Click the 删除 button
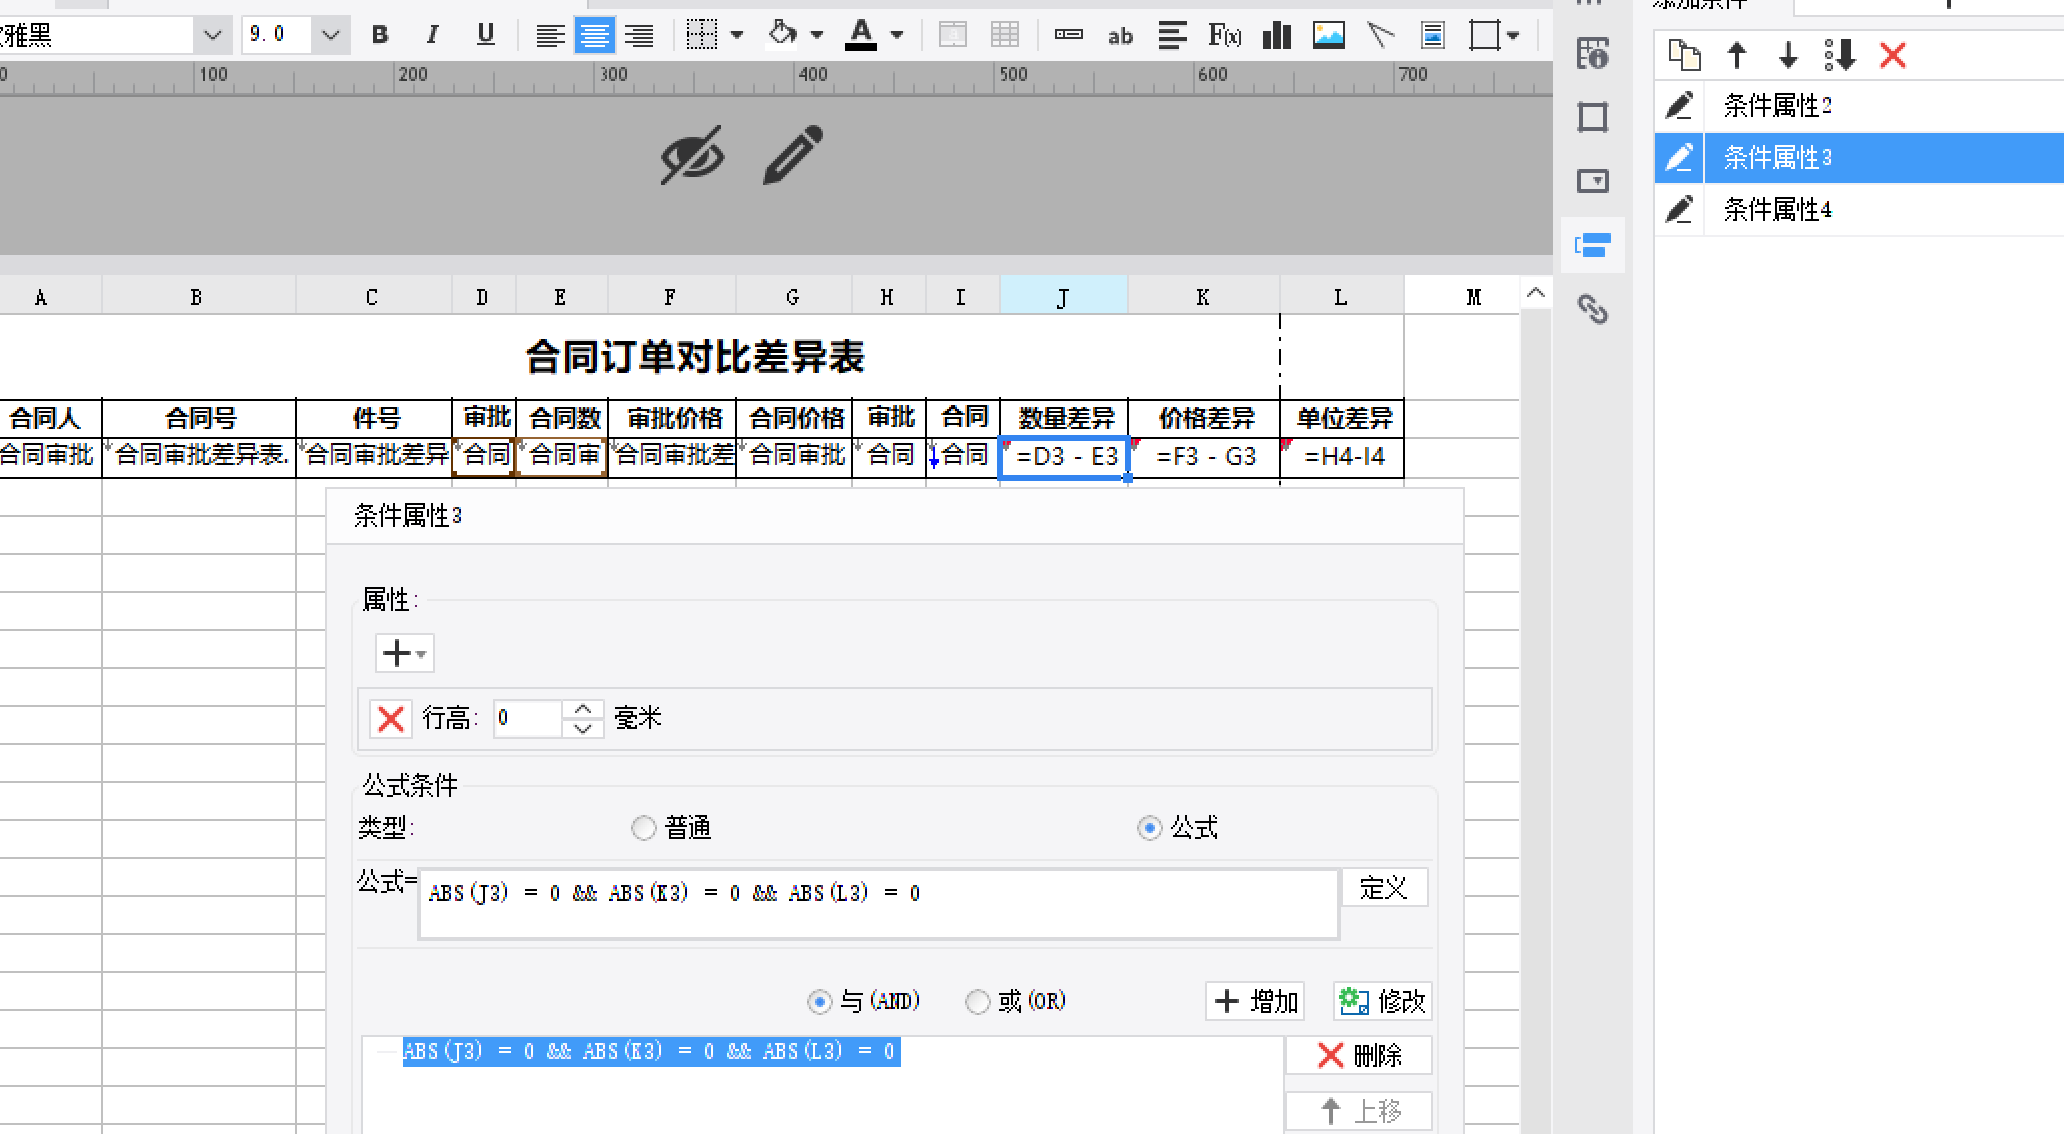Image resolution: width=2064 pixels, height=1134 pixels. point(1359,1055)
